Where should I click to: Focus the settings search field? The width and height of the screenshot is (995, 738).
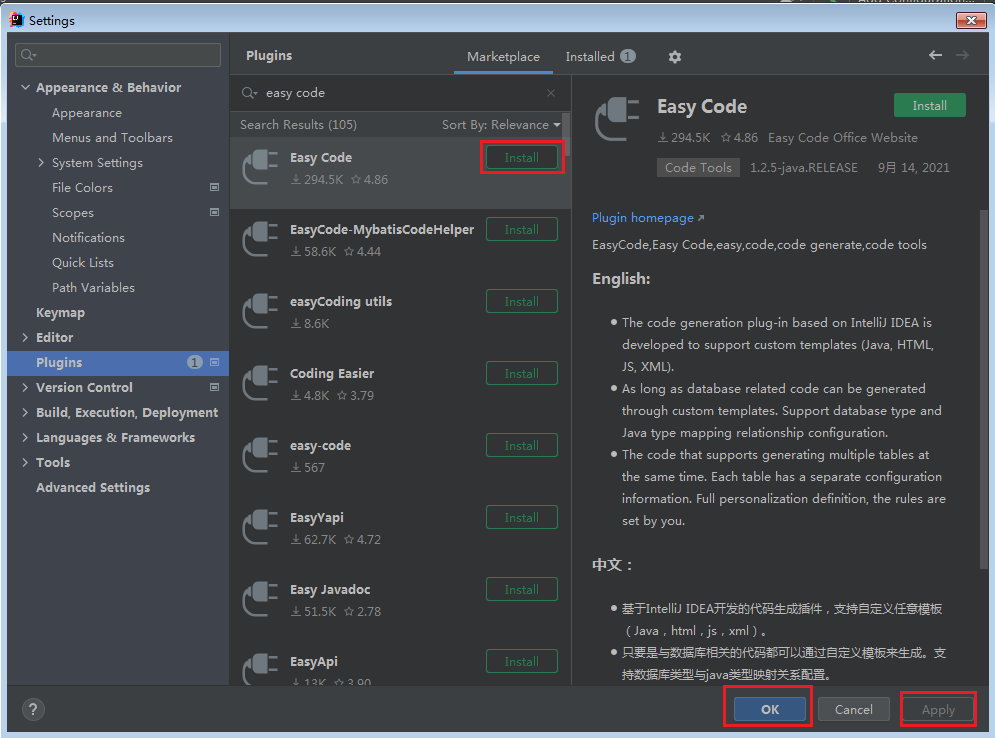(x=118, y=55)
